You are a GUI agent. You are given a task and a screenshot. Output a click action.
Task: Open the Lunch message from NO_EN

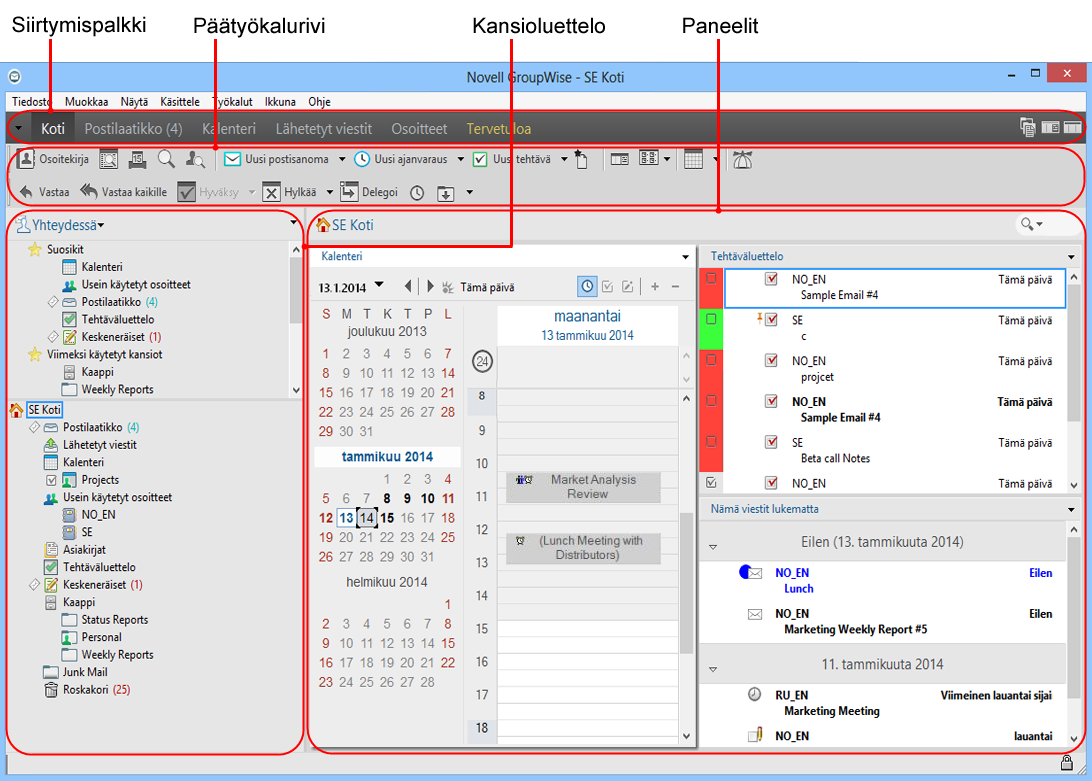[x=798, y=589]
